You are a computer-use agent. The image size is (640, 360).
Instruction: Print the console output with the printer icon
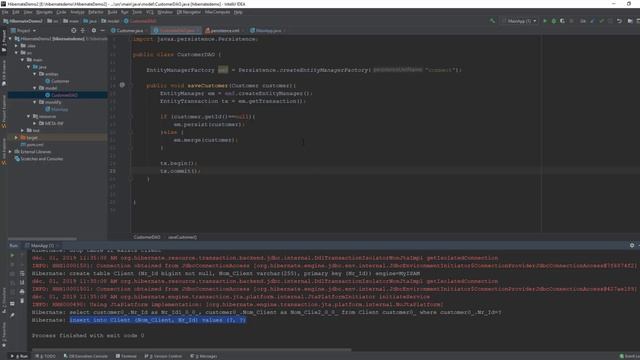coord(22,291)
